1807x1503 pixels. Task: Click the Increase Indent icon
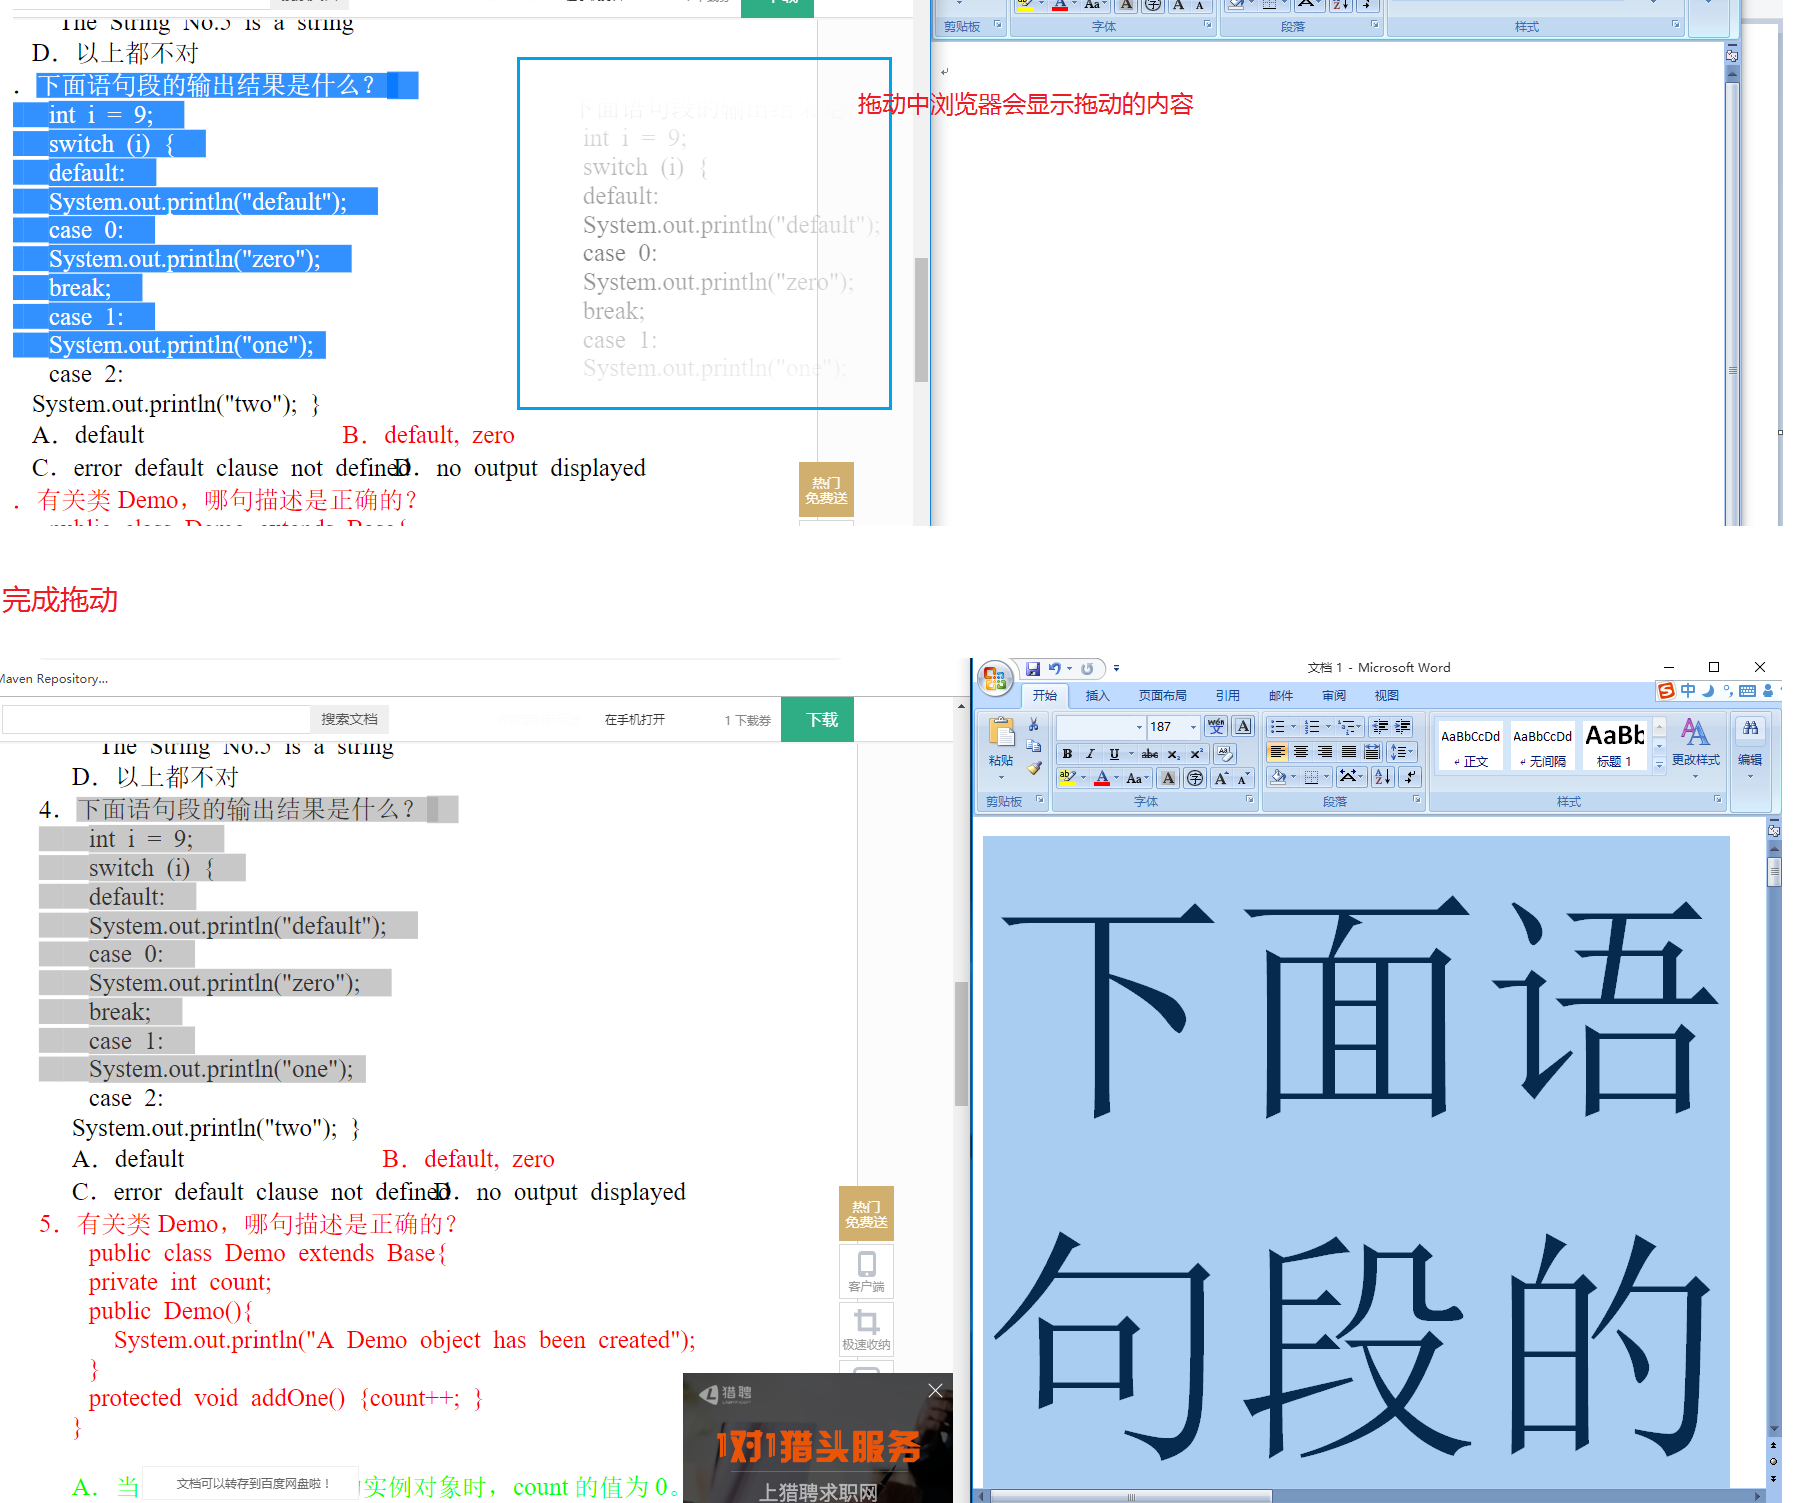pyautogui.click(x=1403, y=727)
